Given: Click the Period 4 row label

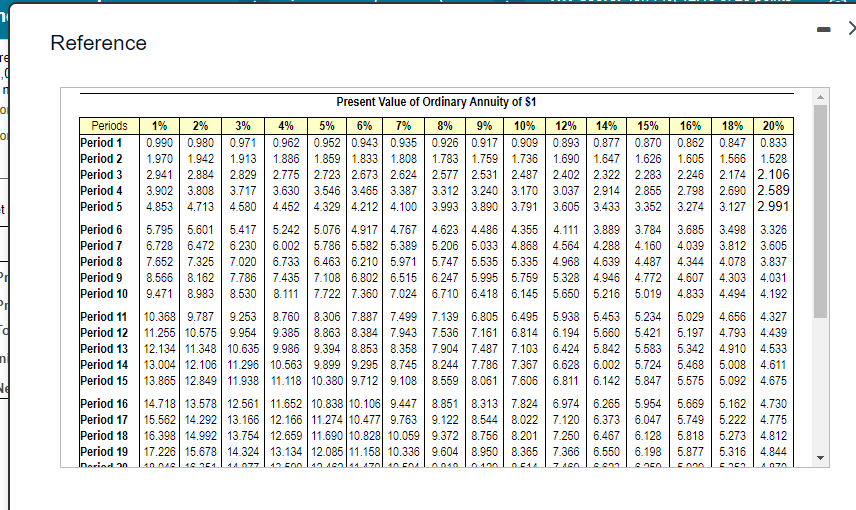Looking at the screenshot, I should tap(101, 191).
